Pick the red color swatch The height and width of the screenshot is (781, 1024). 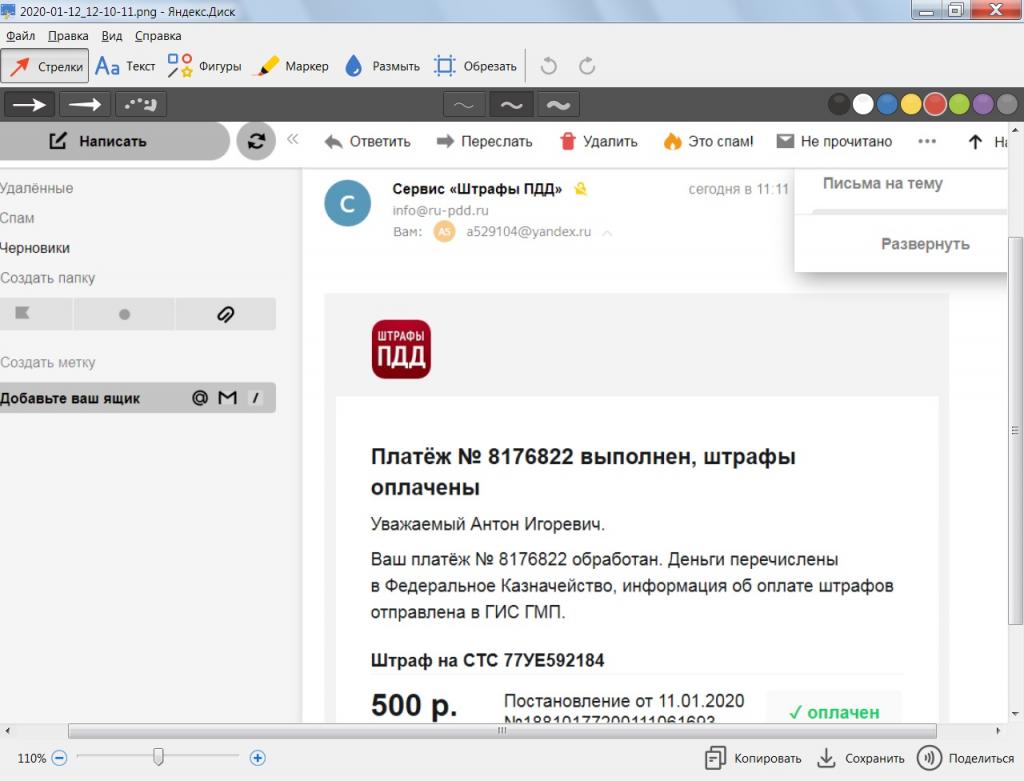935,104
